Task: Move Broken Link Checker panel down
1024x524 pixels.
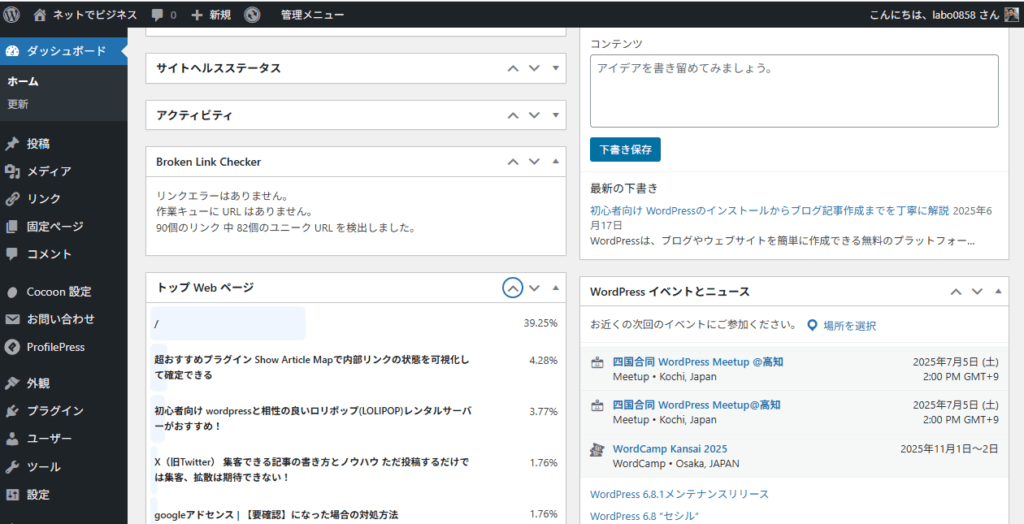Action: (x=534, y=161)
